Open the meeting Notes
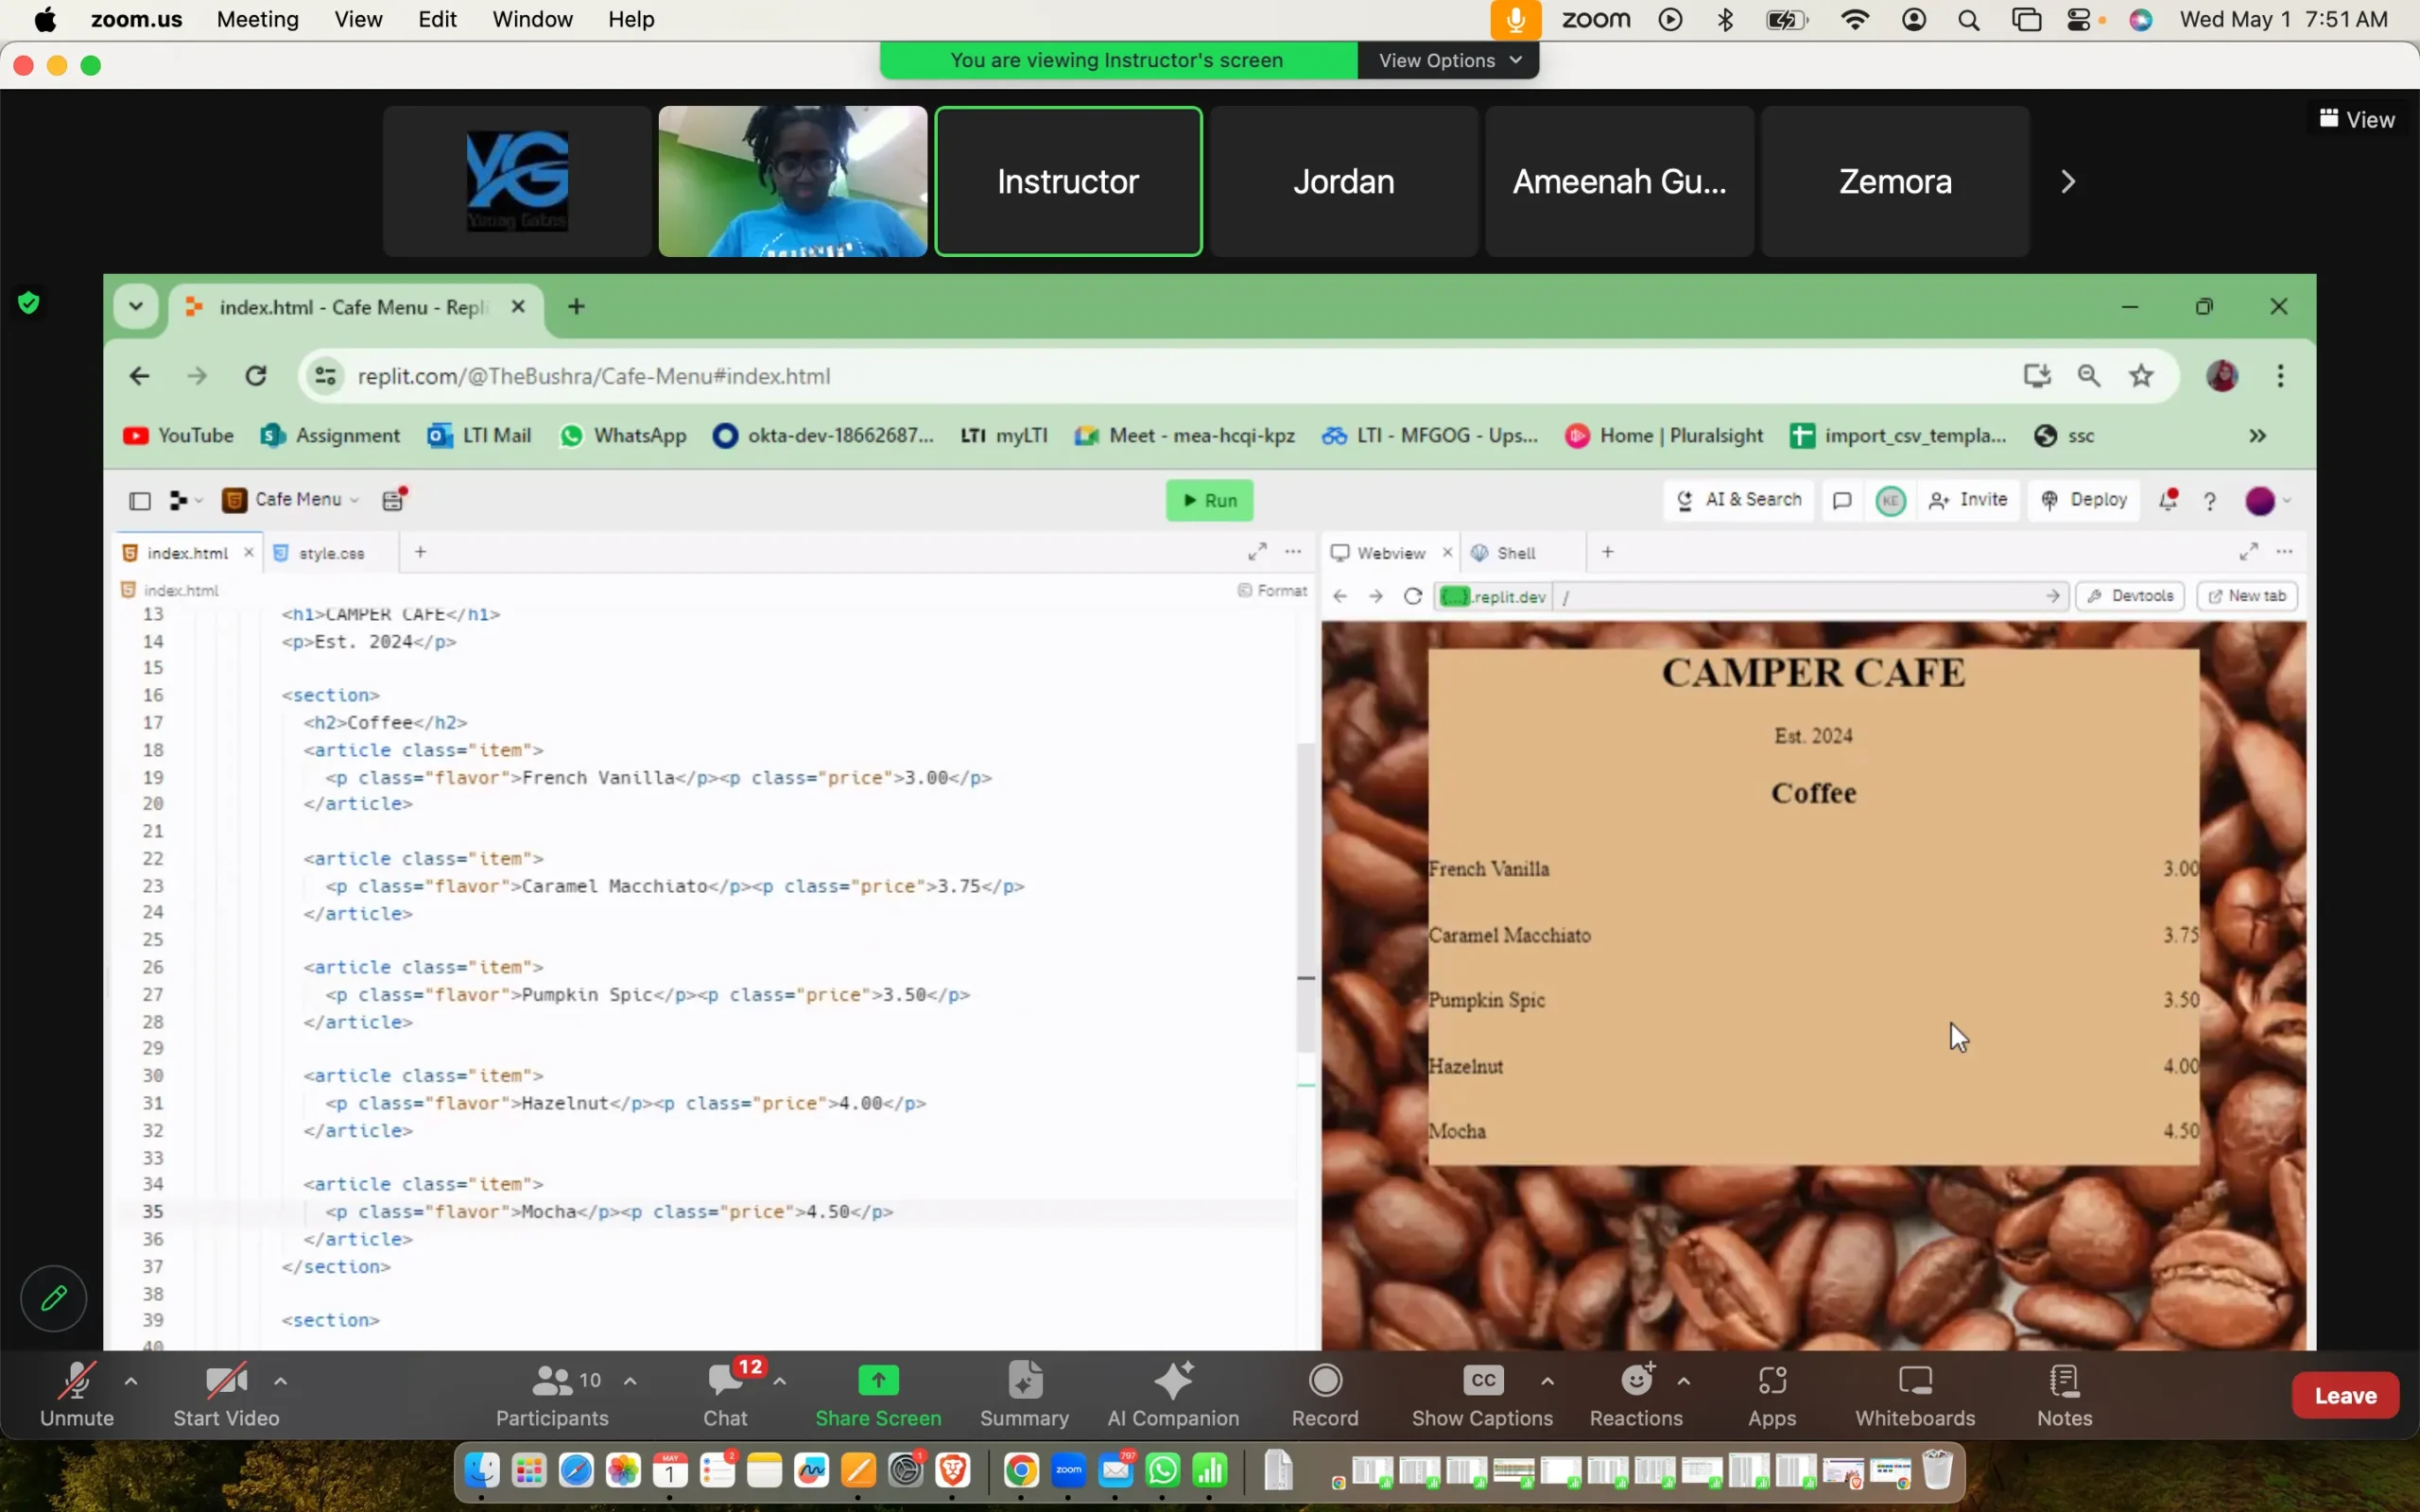 [x=2063, y=1393]
